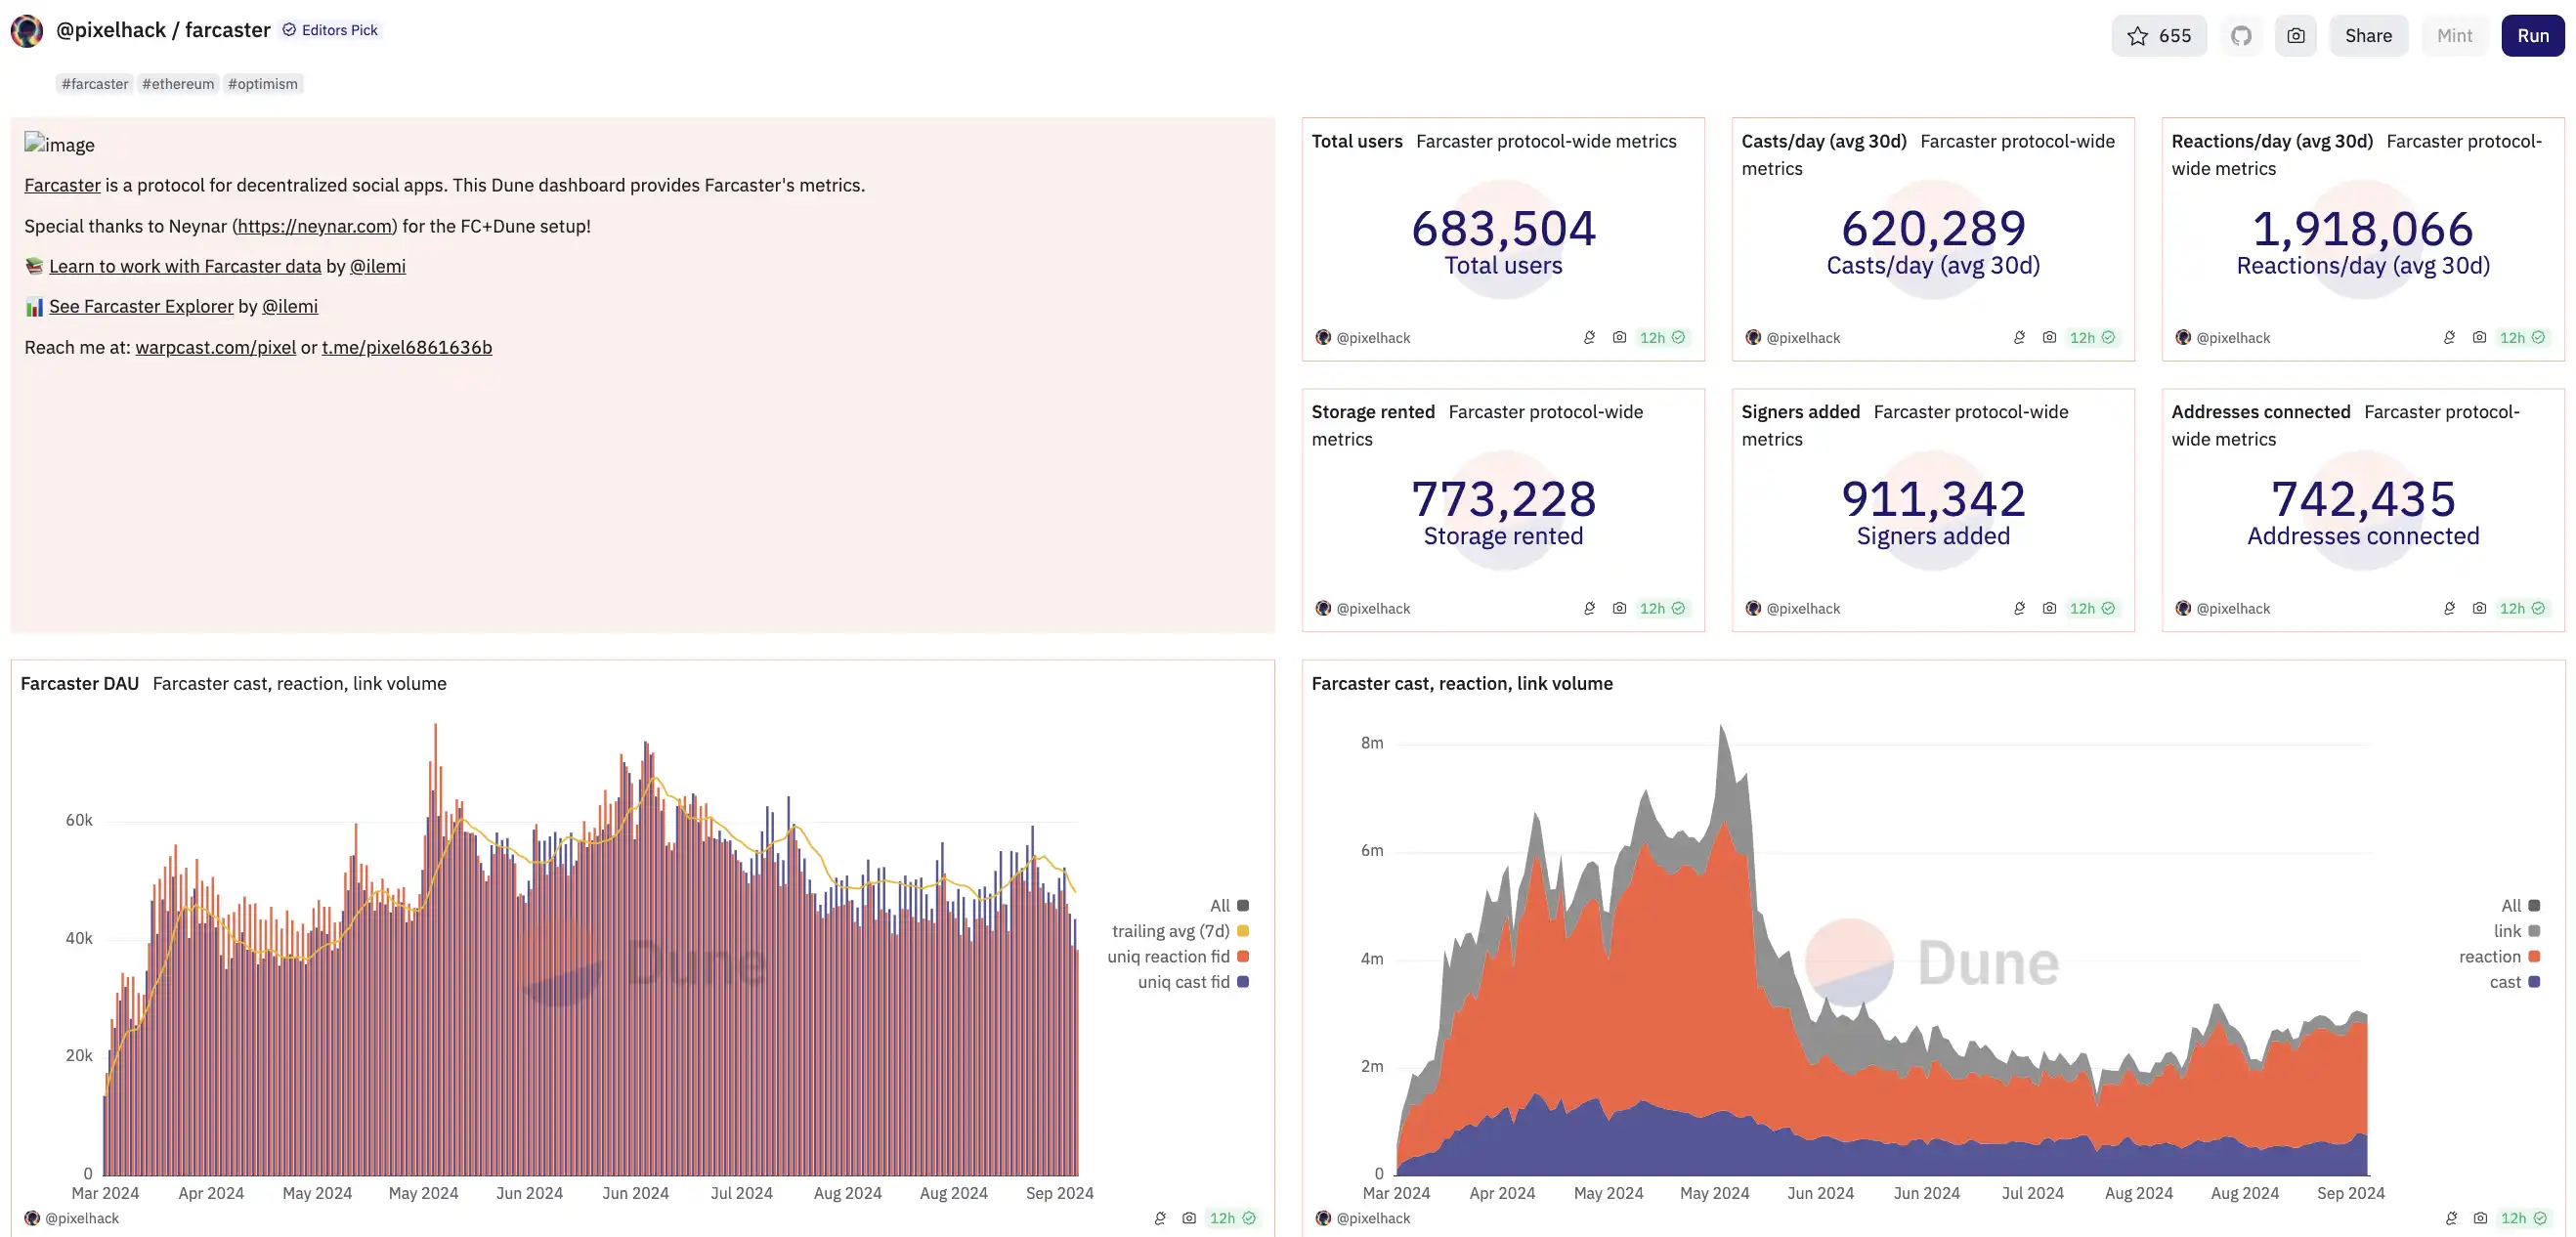Click the header camera screenshot icon
2576x1237 pixels.
[2295, 36]
